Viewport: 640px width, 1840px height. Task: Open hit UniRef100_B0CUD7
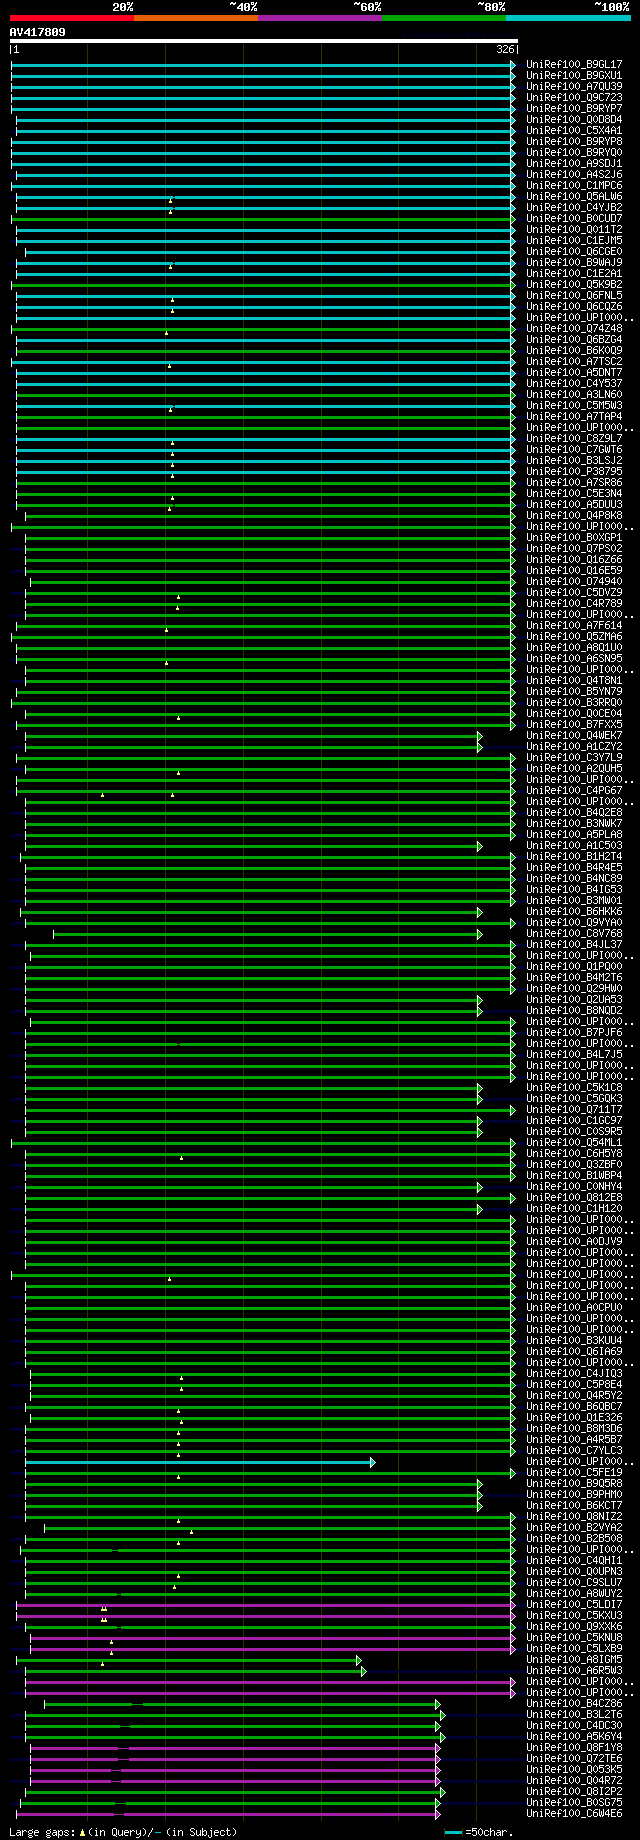point(574,218)
